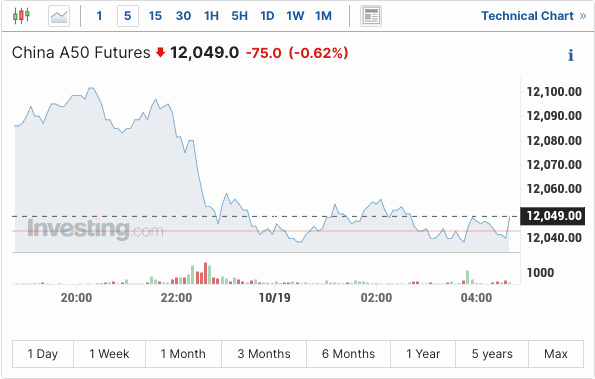
Task: Switch to area chart view
Action: click(59, 16)
